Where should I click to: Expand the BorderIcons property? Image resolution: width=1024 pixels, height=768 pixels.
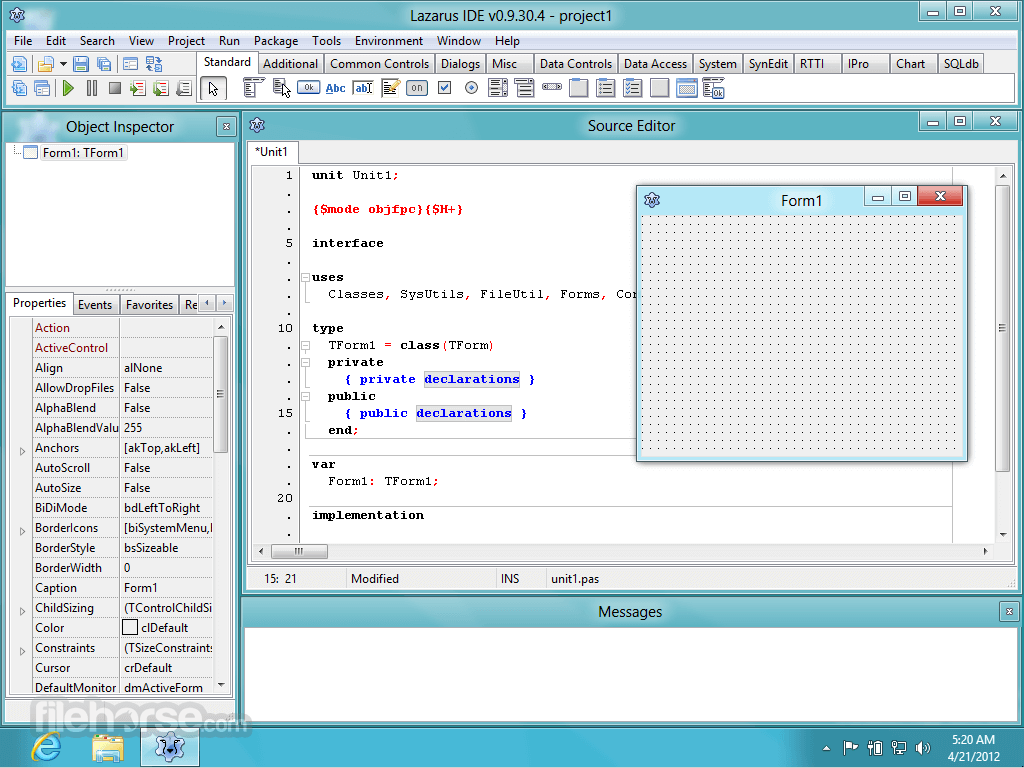(22, 531)
